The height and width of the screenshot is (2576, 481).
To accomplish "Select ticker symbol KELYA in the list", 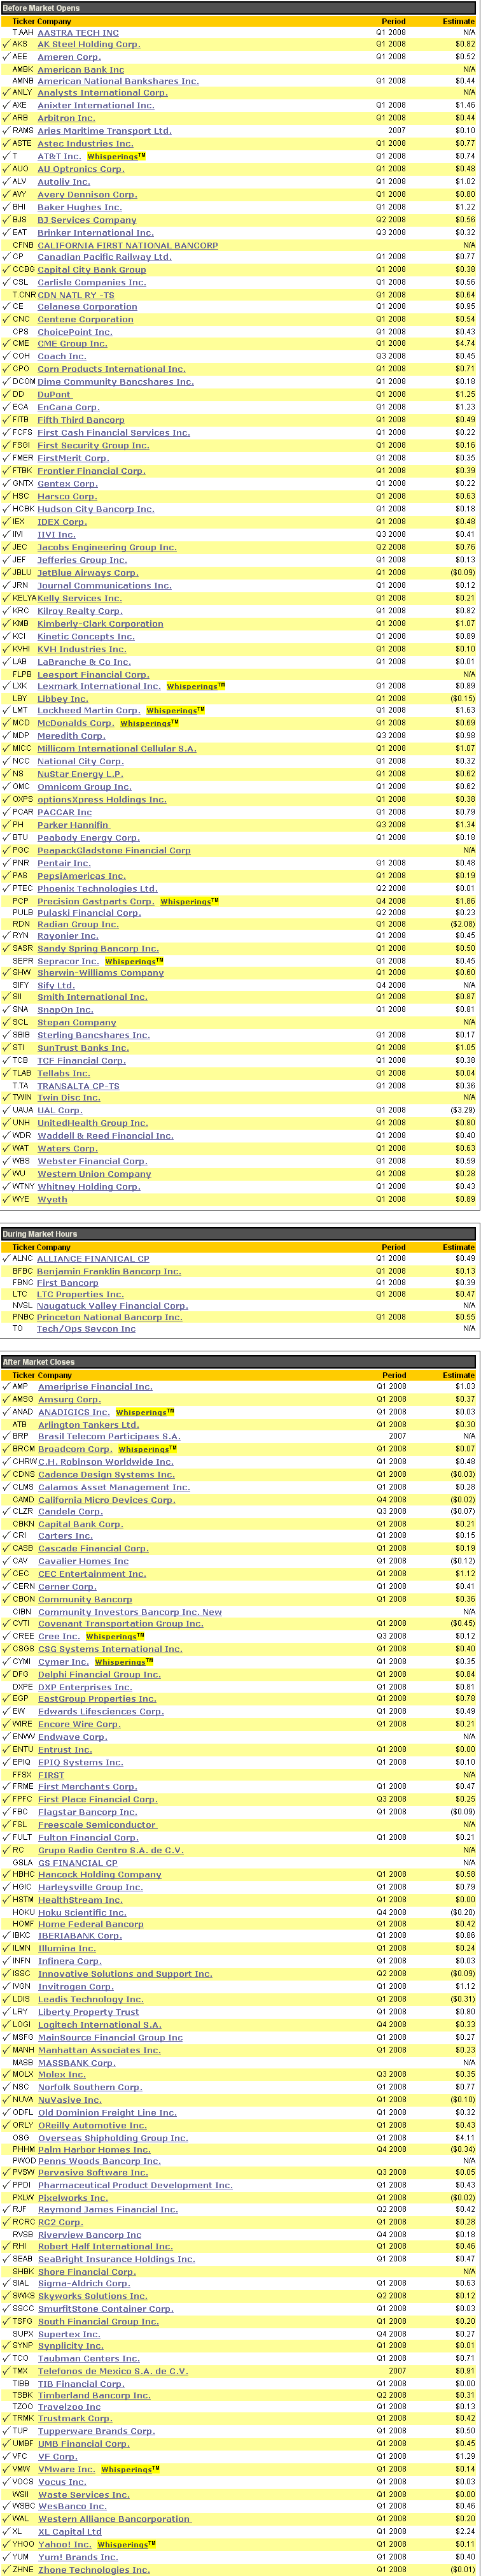I will point(24,598).
